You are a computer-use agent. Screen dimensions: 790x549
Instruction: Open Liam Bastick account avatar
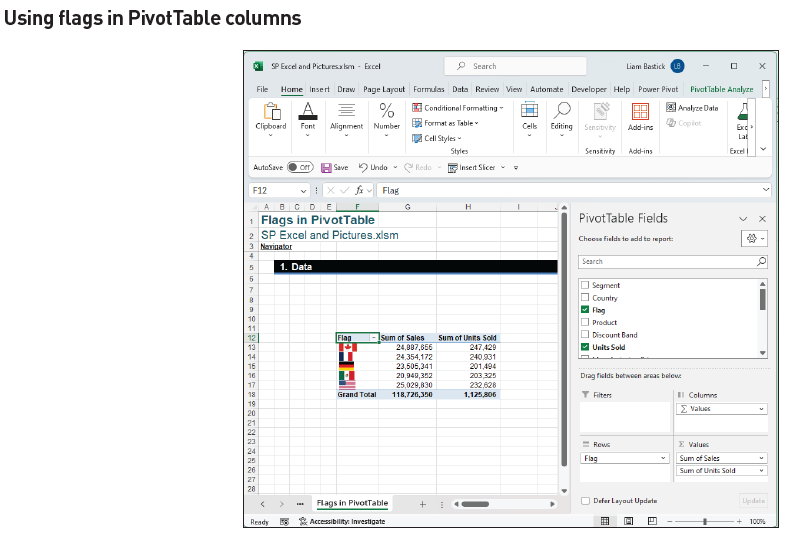pos(677,66)
